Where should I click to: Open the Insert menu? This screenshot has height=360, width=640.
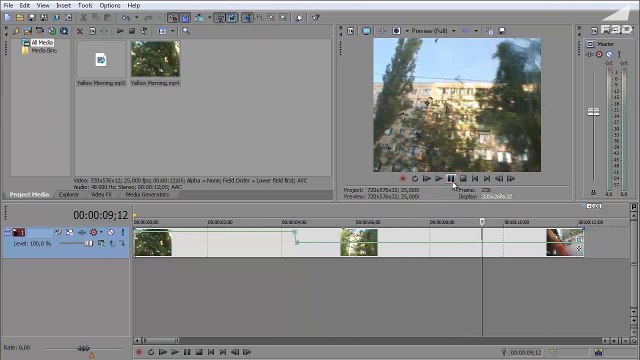coord(63,6)
